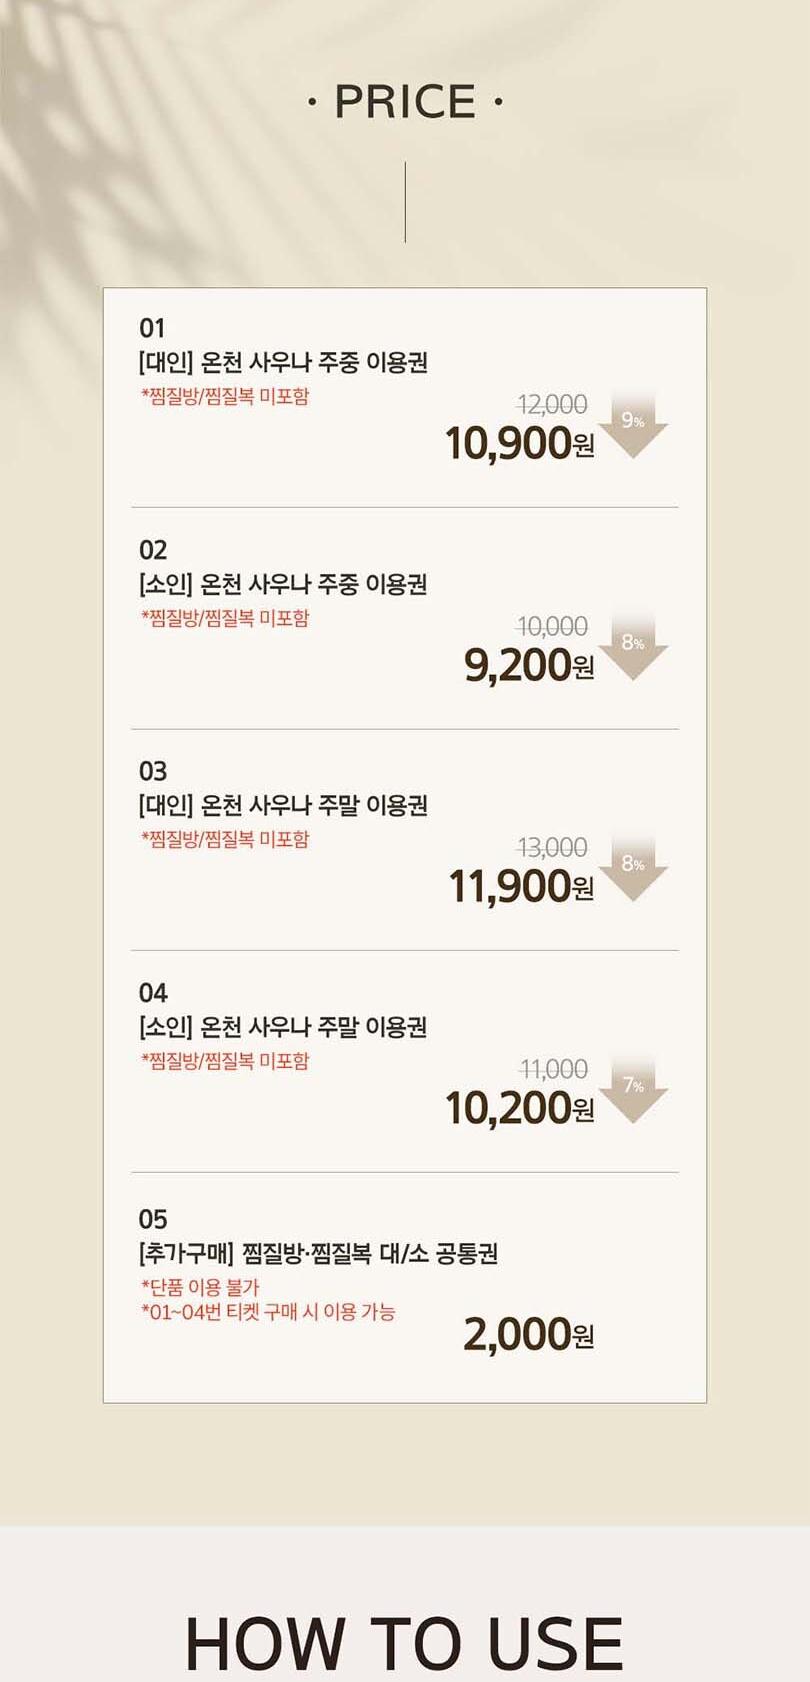Click the 10,200원 sale price
This screenshot has width=810, height=1682.
[x=519, y=1108]
